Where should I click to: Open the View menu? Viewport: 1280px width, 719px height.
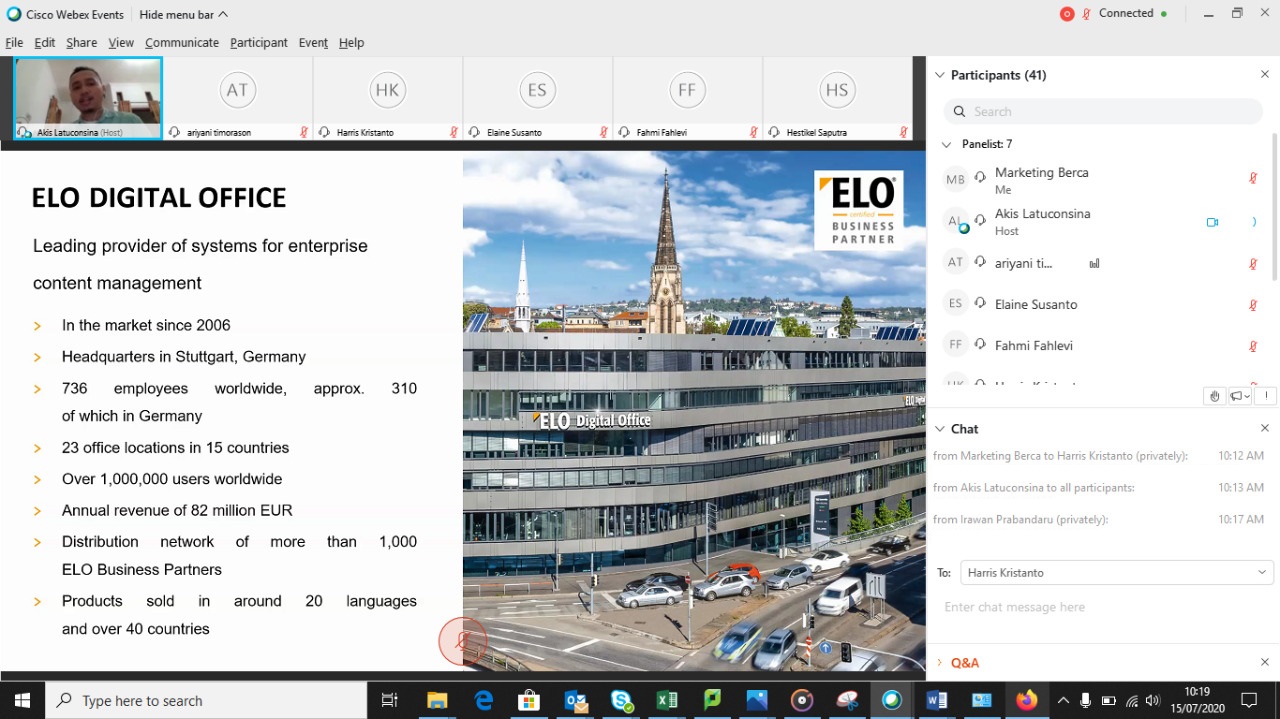[x=121, y=43]
